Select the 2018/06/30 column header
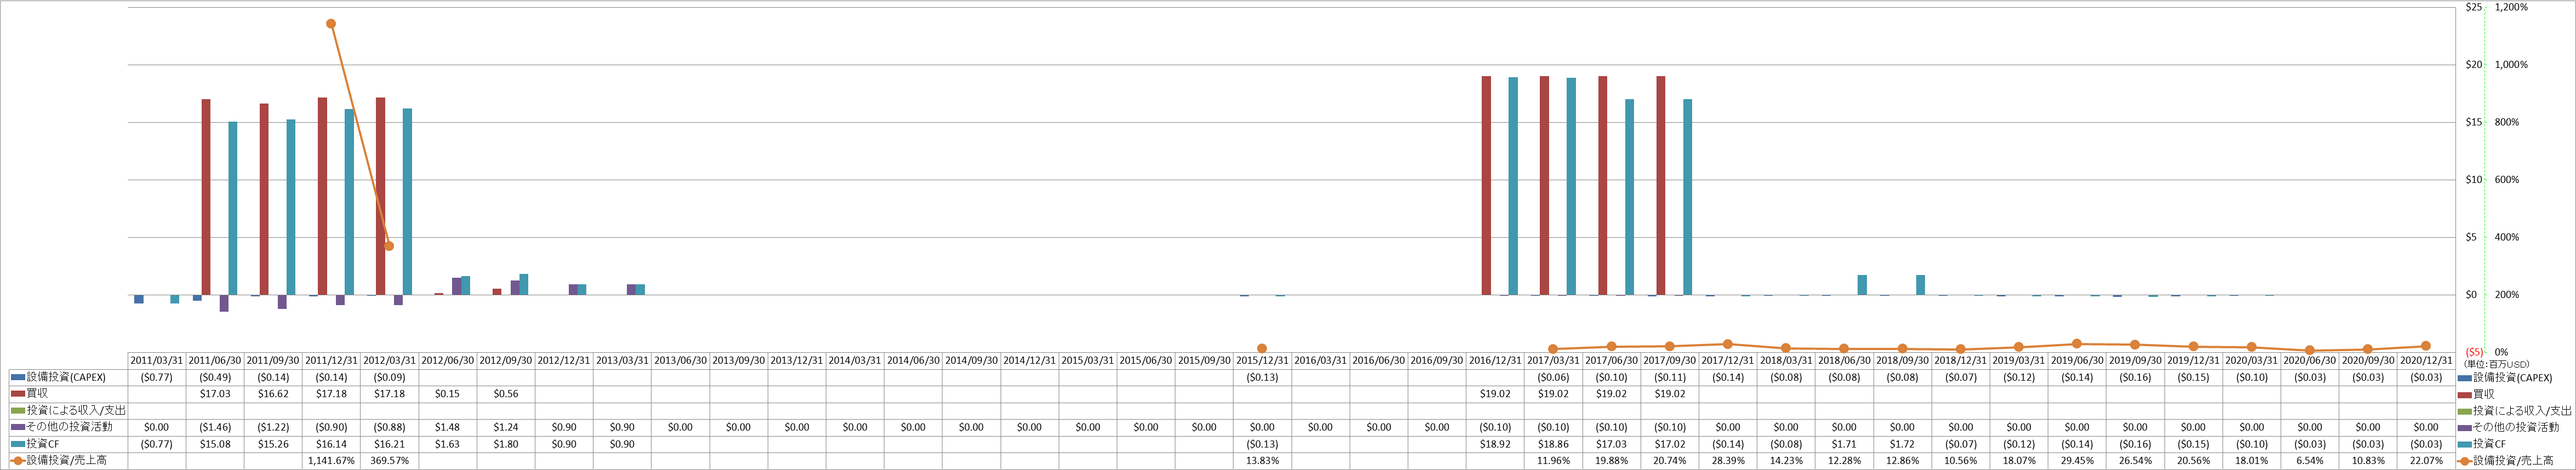The width and height of the screenshot is (2576, 470). 1844,360
